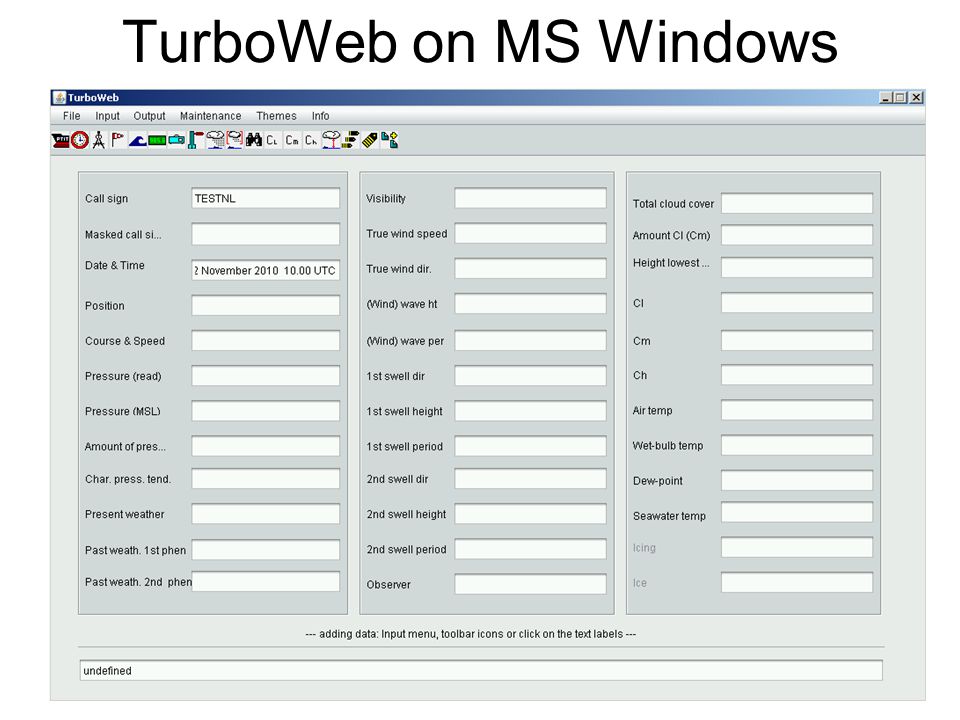Click the bottom status field showing undefined

click(x=481, y=670)
